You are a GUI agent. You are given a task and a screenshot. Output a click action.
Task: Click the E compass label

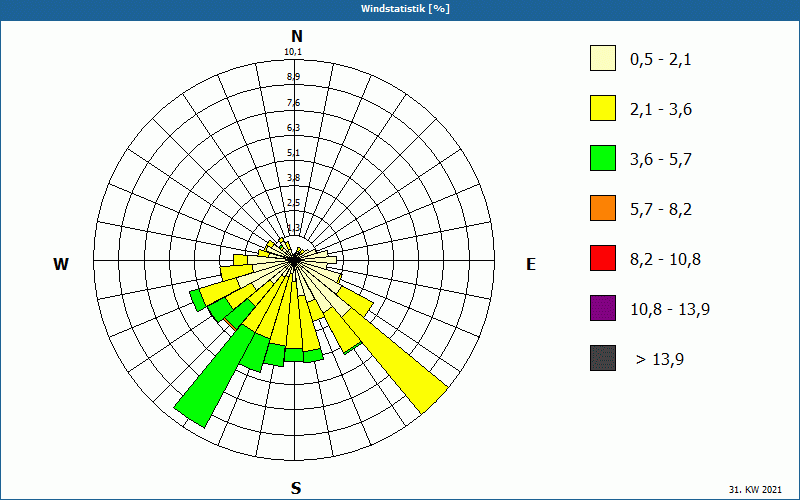pos(531,264)
